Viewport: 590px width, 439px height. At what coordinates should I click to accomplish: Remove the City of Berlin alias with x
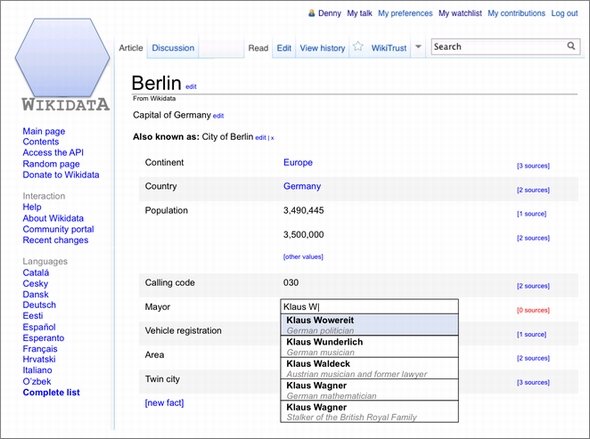(272, 138)
